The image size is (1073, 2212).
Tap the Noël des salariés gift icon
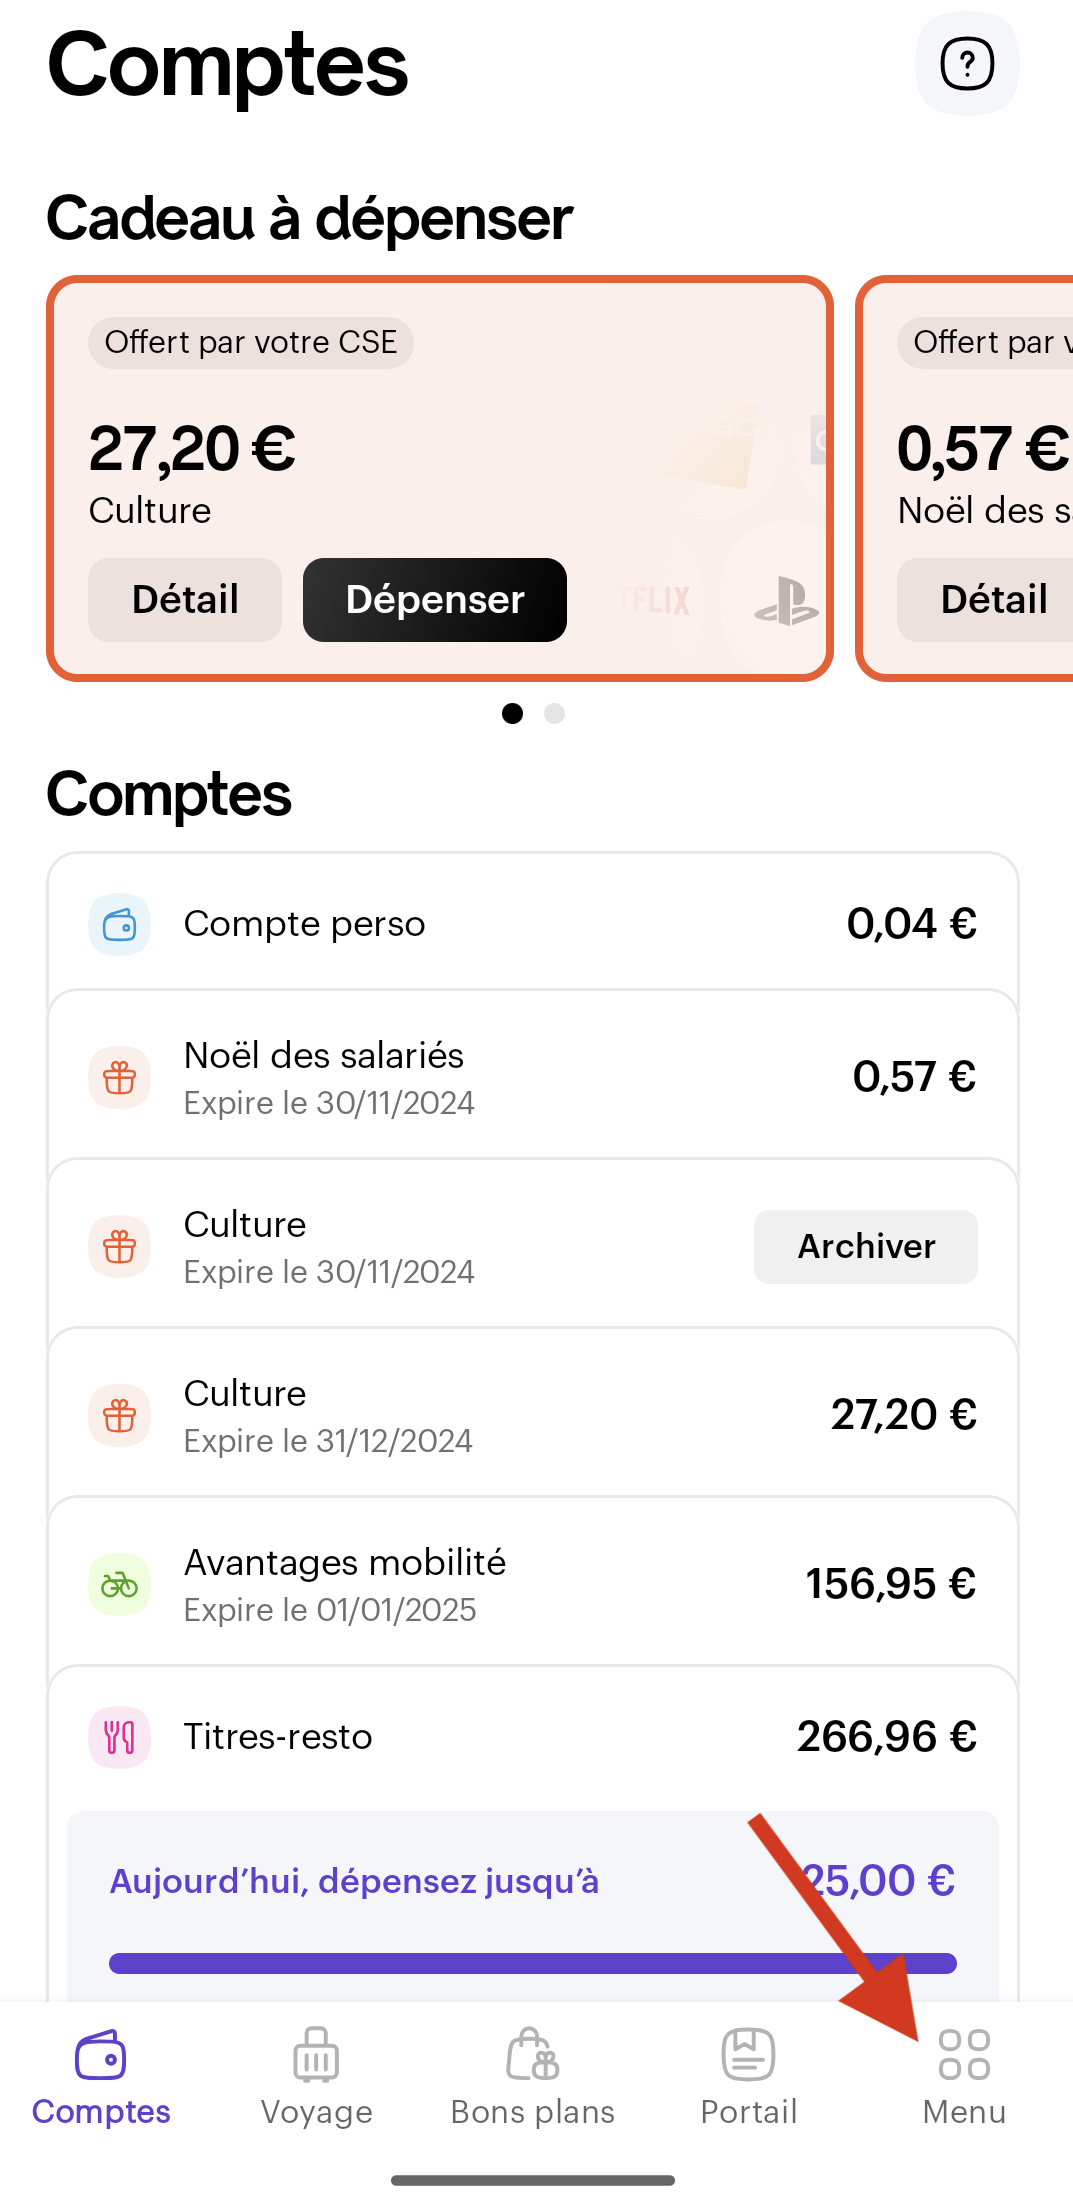(x=120, y=1078)
